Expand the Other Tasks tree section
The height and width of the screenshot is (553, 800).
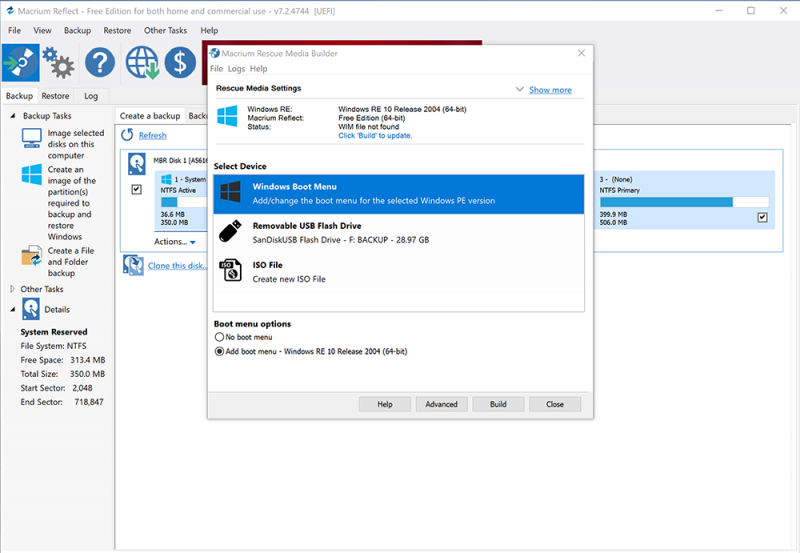tap(14, 289)
